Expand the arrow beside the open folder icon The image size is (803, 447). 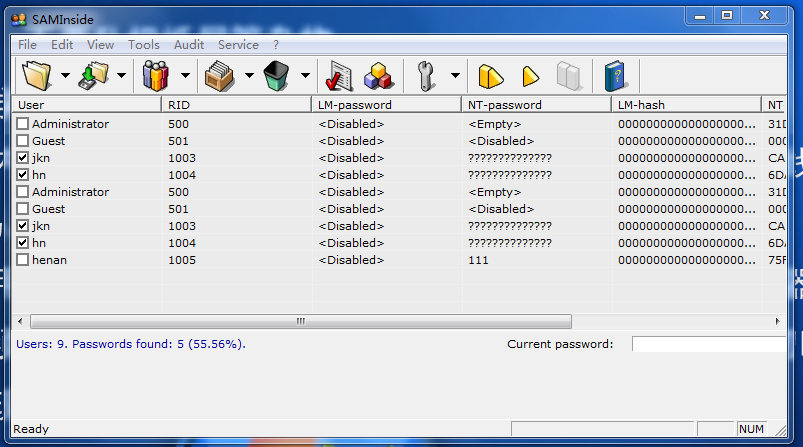[66, 76]
